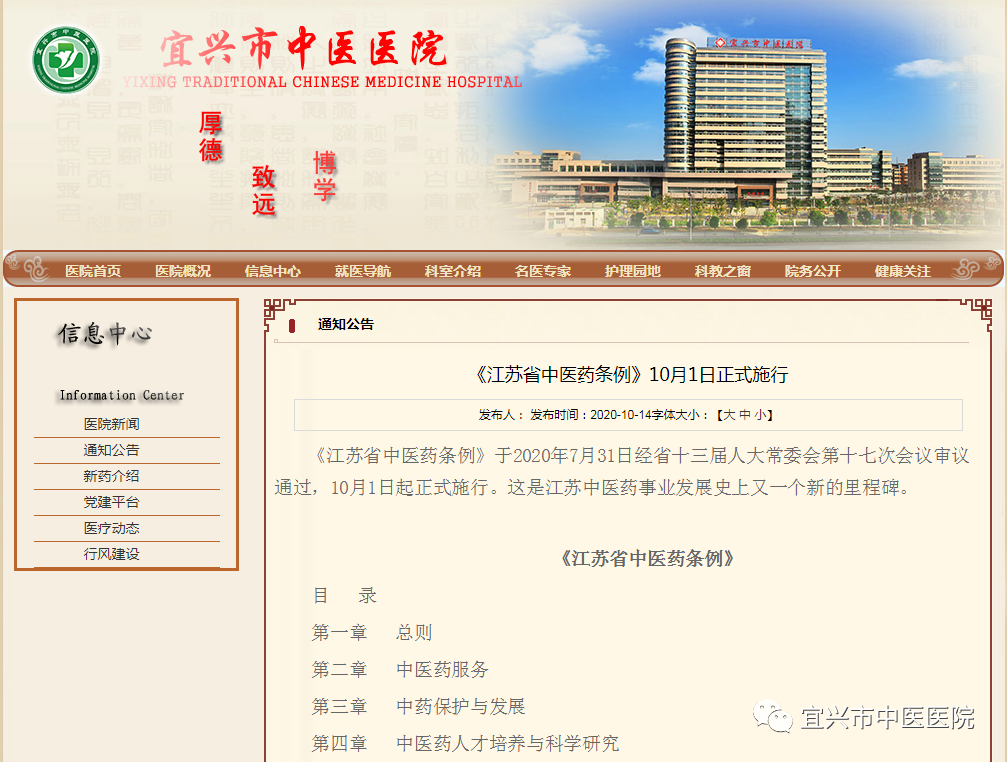Click the 第二章 中医药服务 contents line

400,670
